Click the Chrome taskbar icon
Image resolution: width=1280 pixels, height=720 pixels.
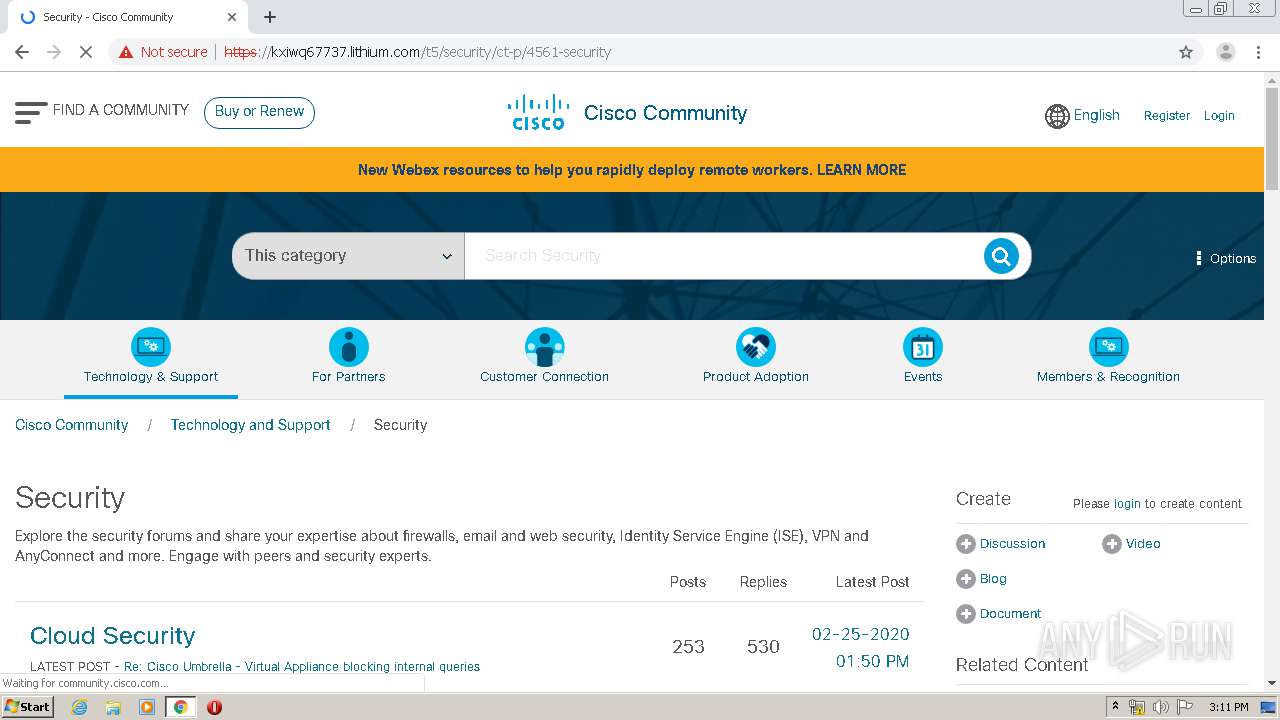180,707
